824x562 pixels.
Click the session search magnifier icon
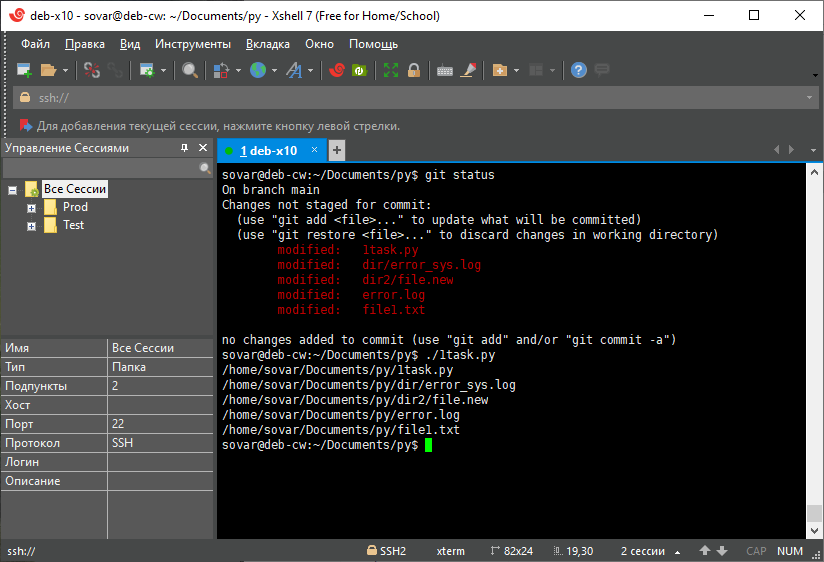tap(205, 168)
